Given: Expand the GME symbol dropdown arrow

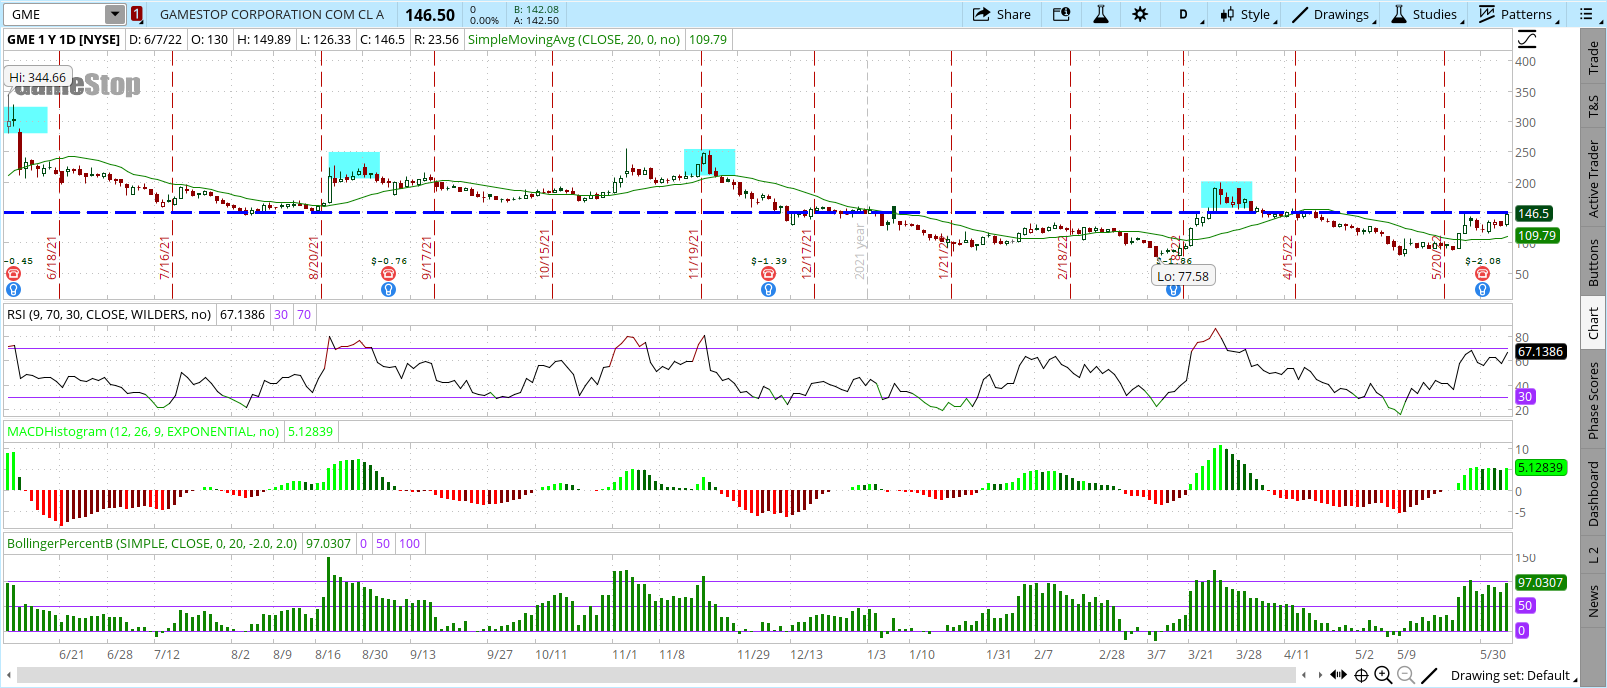Looking at the screenshot, I should [x=115, y=14].
